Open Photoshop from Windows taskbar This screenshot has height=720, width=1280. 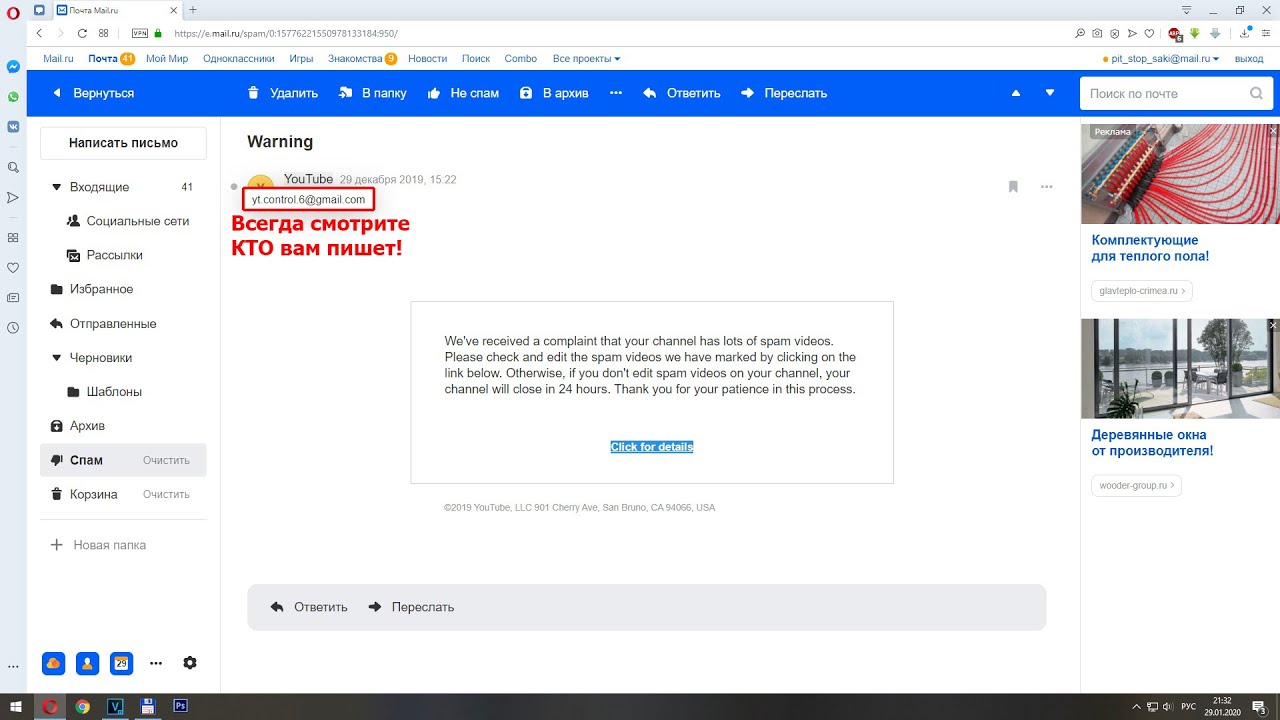coord(180,707)
